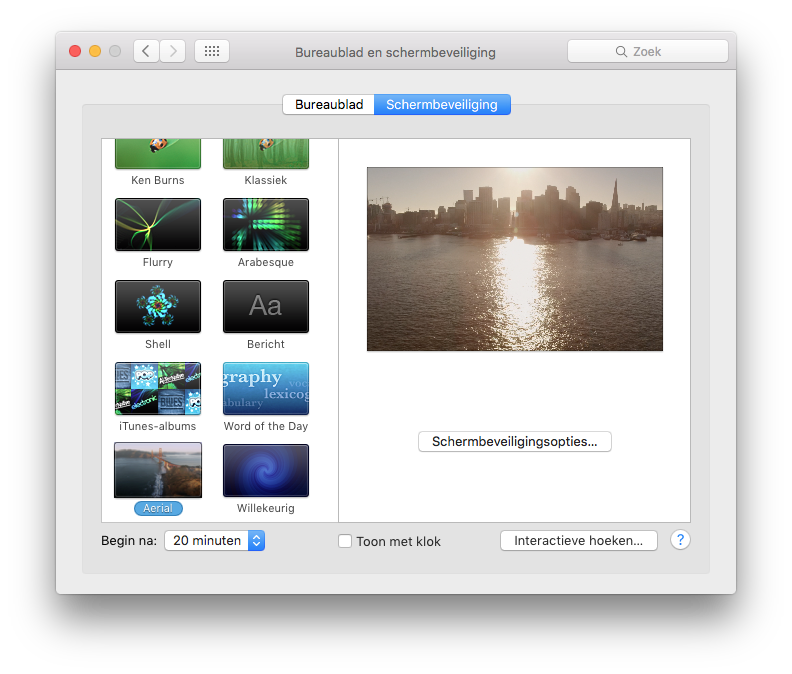Viewport: 792px width, 674px height.
Task: Open Schermbeveiligingsopties button
Action: pyautogui.click(x=515, y=442)
